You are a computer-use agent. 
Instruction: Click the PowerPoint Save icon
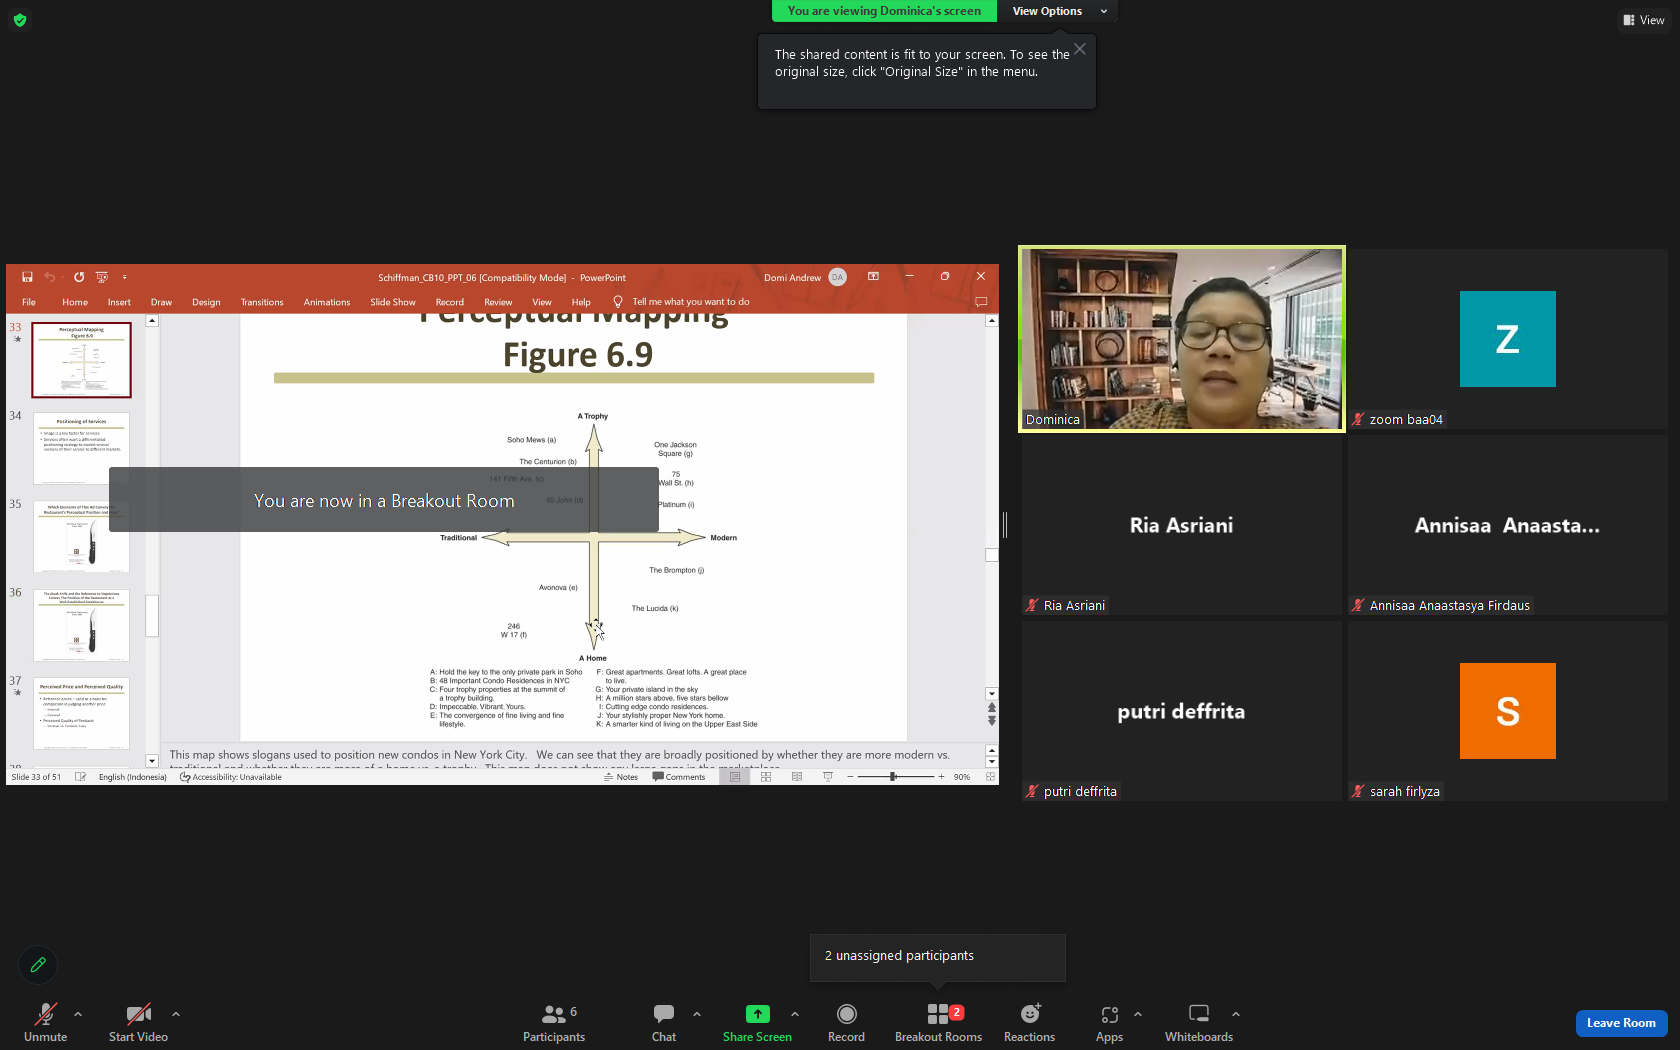click(x=27, y=277)
